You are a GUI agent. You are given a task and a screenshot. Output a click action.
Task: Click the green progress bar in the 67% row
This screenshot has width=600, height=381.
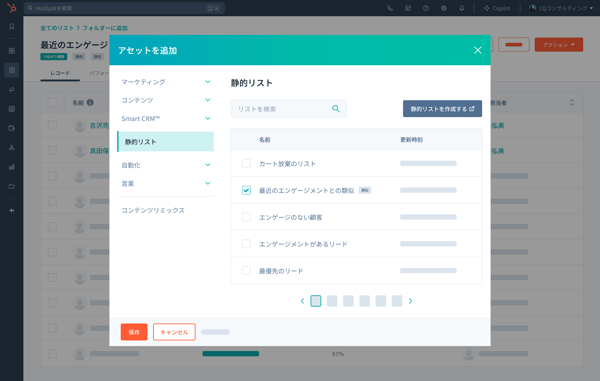click(231, 353)
